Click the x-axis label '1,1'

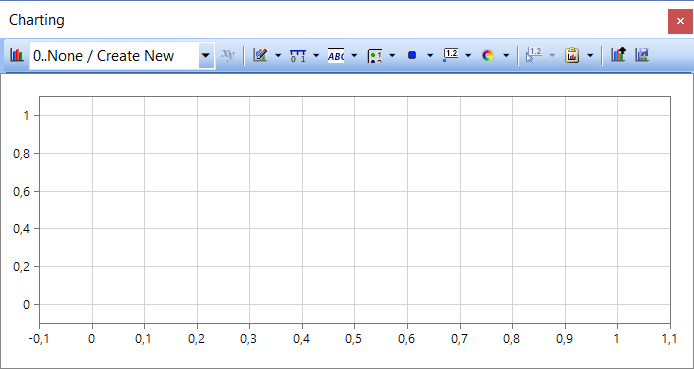669,339
